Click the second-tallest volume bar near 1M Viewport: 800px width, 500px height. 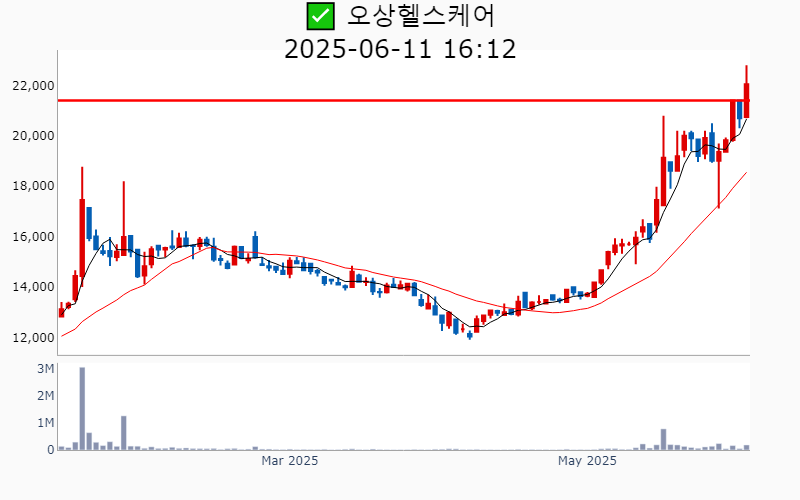point(123,433)
